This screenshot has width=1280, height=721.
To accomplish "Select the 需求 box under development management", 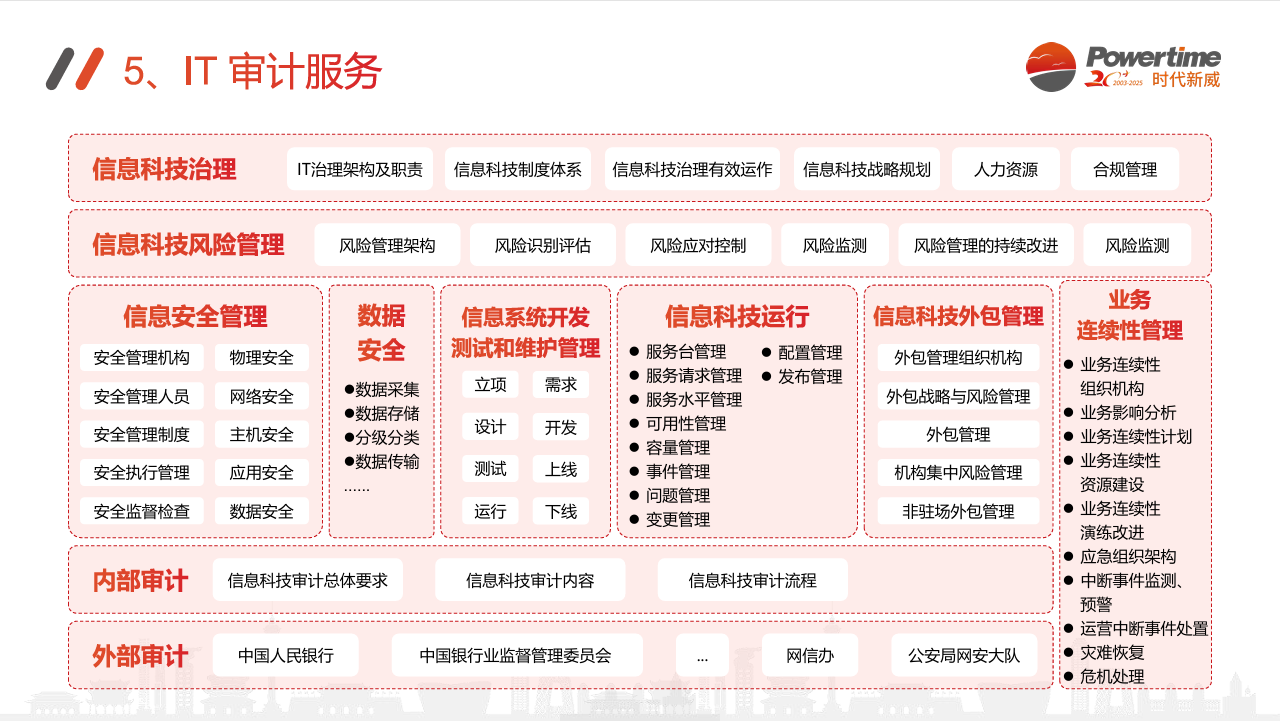I will [560, 385].
